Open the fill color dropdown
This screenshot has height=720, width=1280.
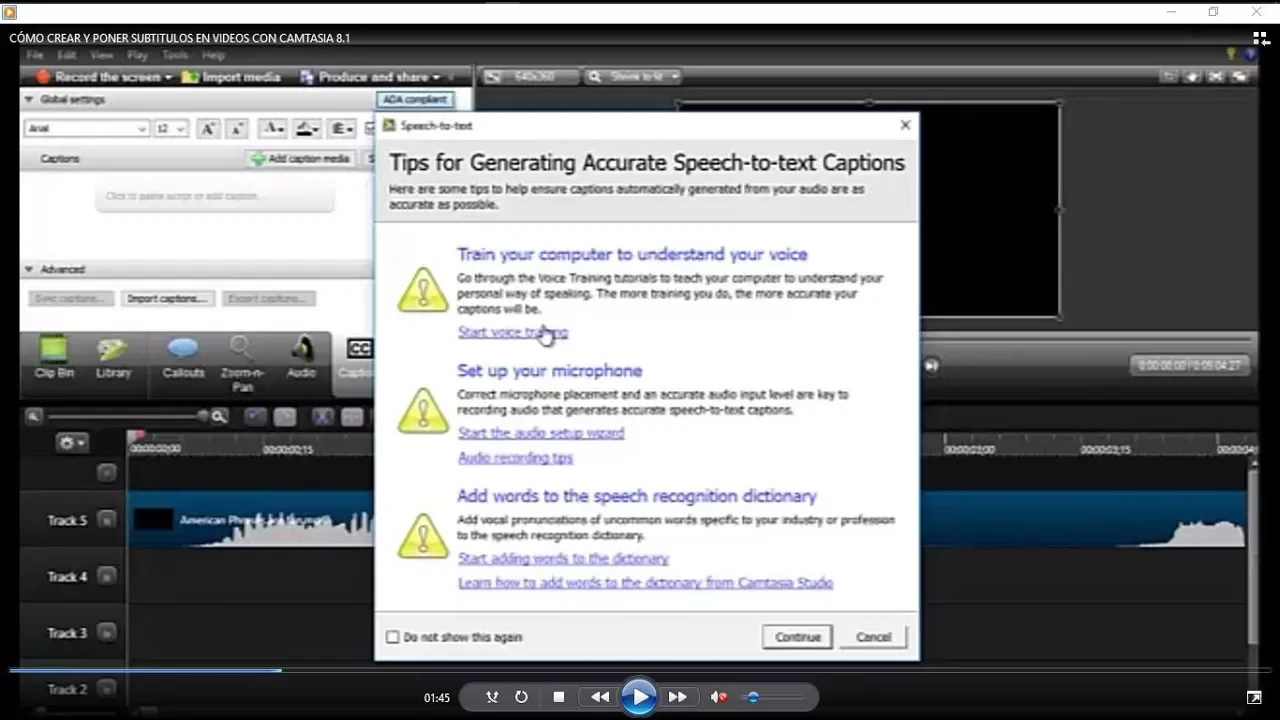click(x=308, y=129)
